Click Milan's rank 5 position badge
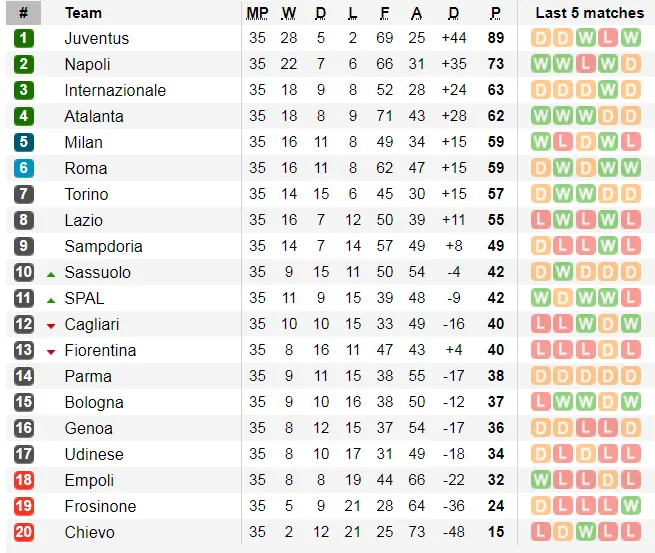 pos(24,142)
